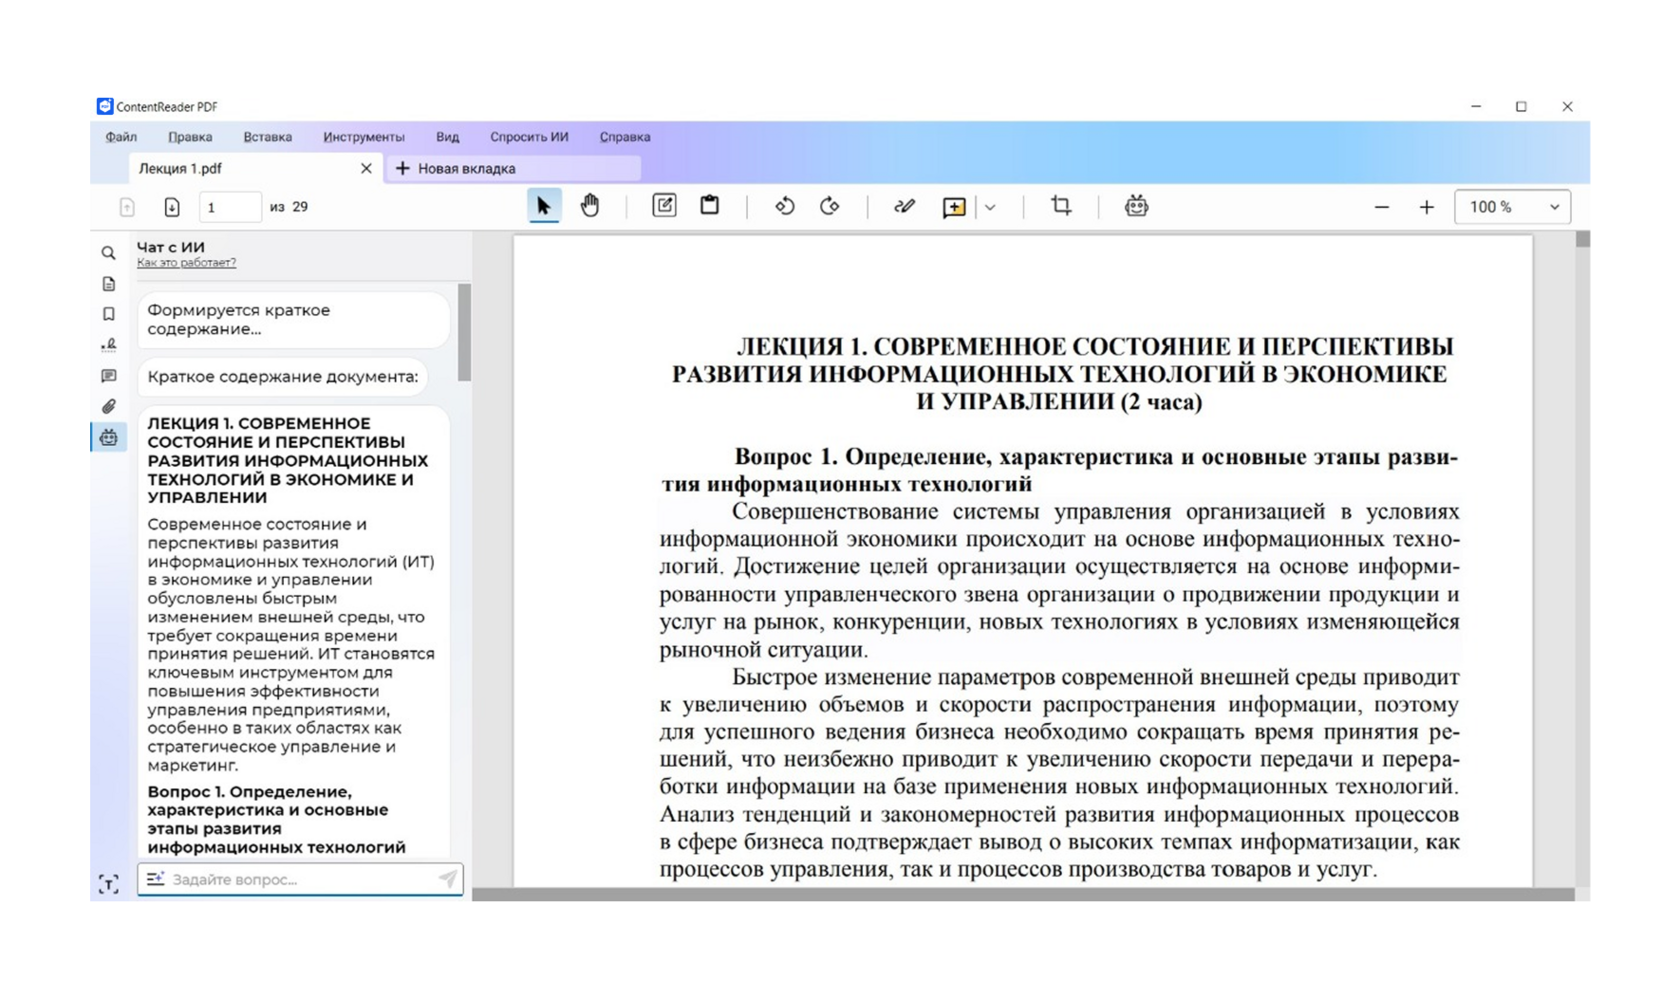Select the crop page tool

pyautogui.click(x=1061, y=206)
